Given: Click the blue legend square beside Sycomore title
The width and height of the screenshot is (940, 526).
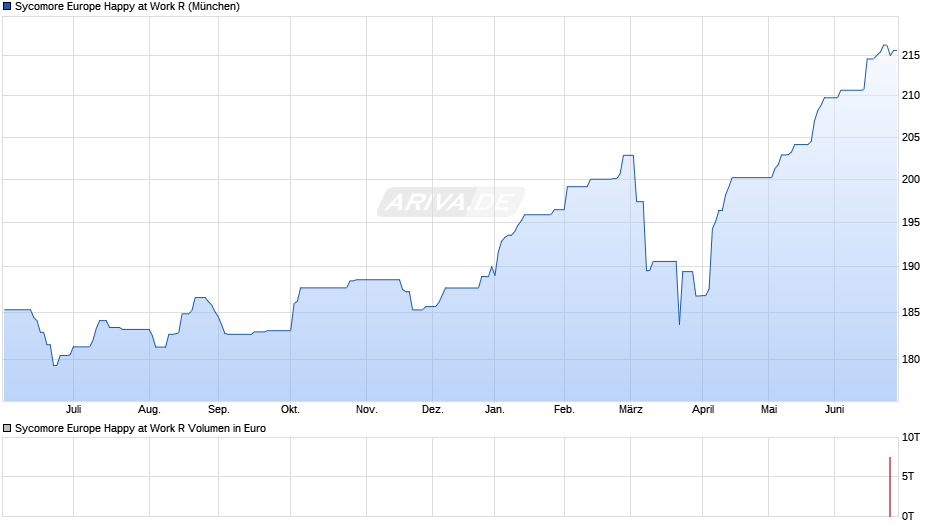Looking at the screenshot, I should point(7,7).
